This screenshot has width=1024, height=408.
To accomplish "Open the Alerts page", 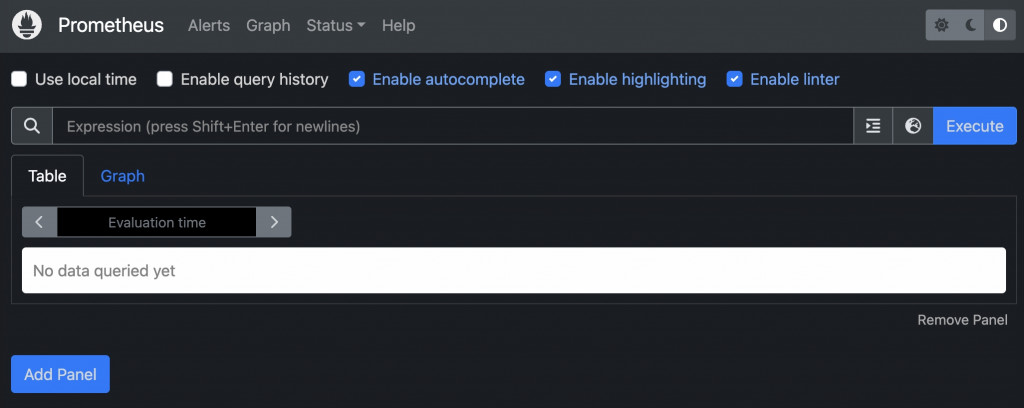I will tap(208, 26).
